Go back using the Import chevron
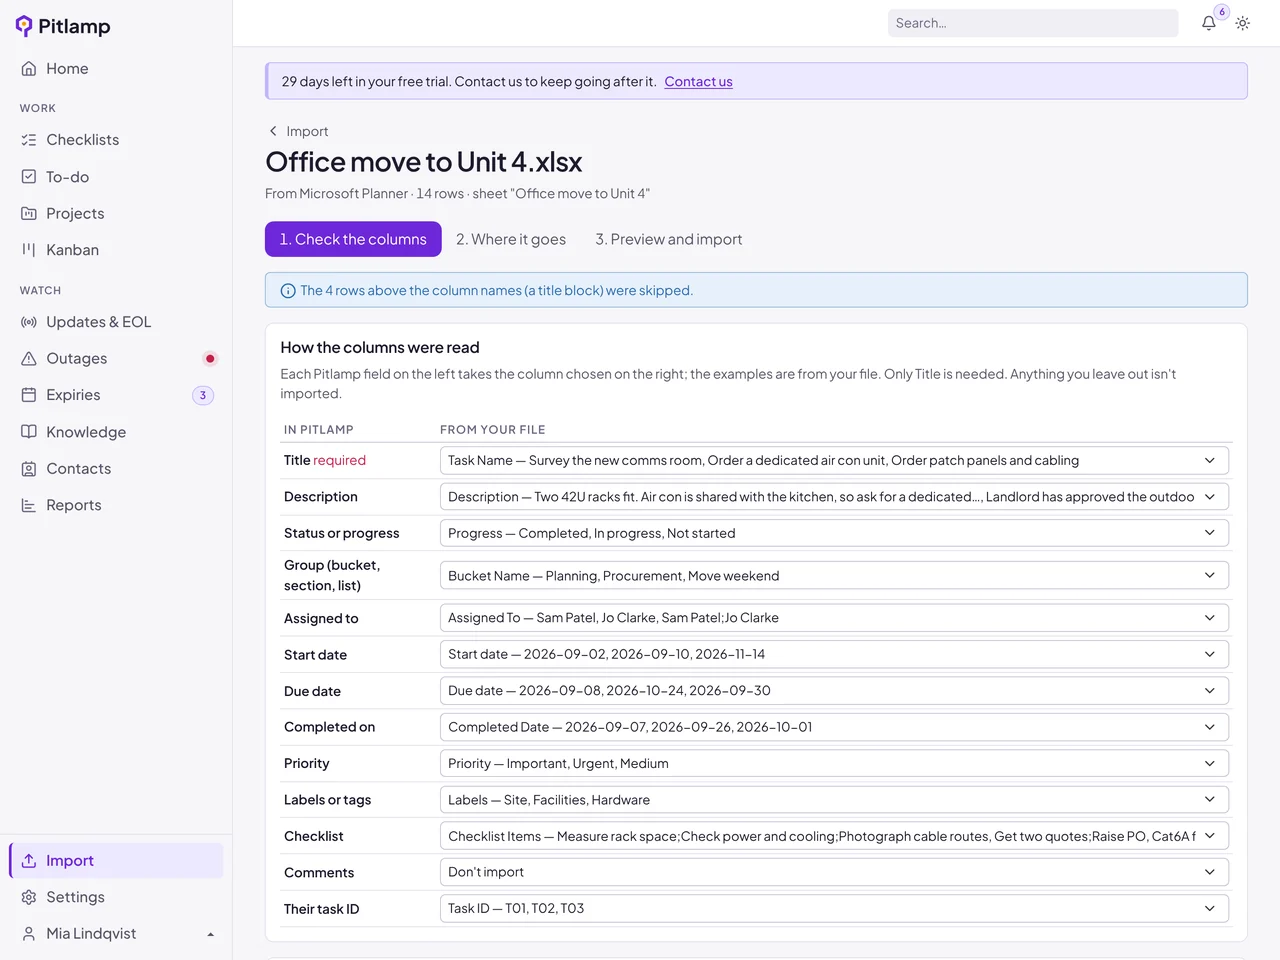Screen dimensions: 1280x960 point(273,131)
